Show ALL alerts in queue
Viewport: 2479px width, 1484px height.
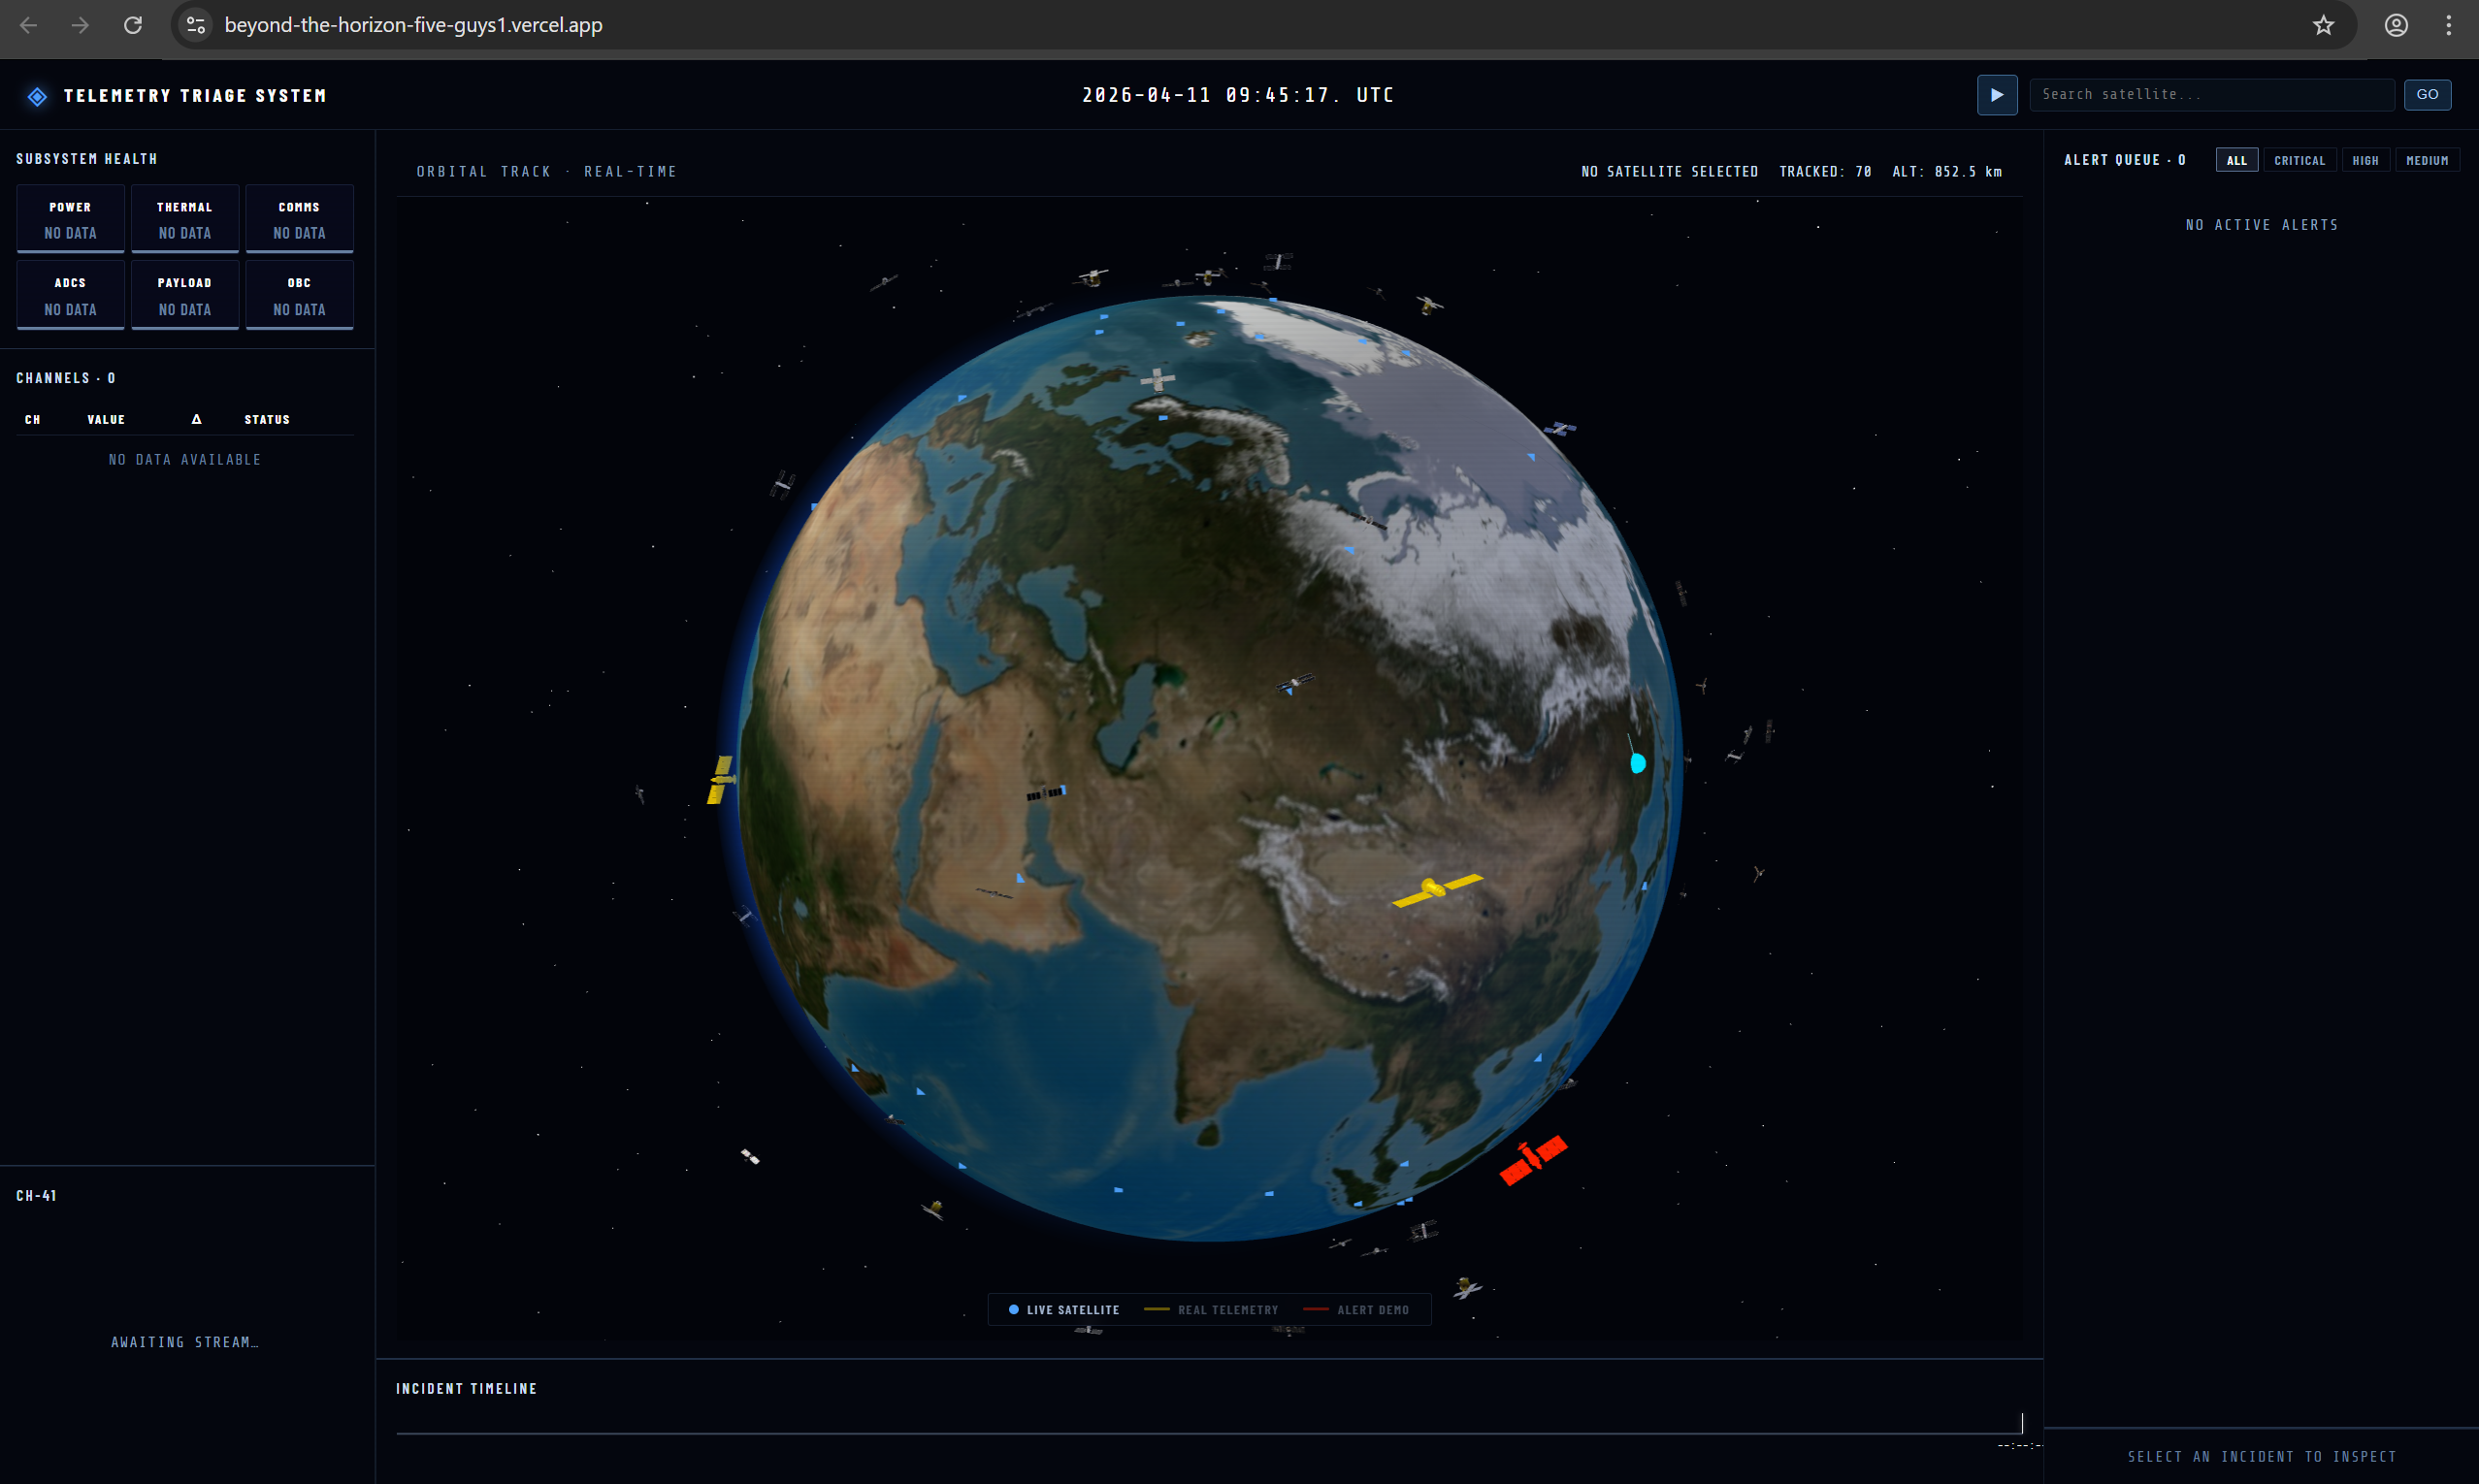(2236, 160)
